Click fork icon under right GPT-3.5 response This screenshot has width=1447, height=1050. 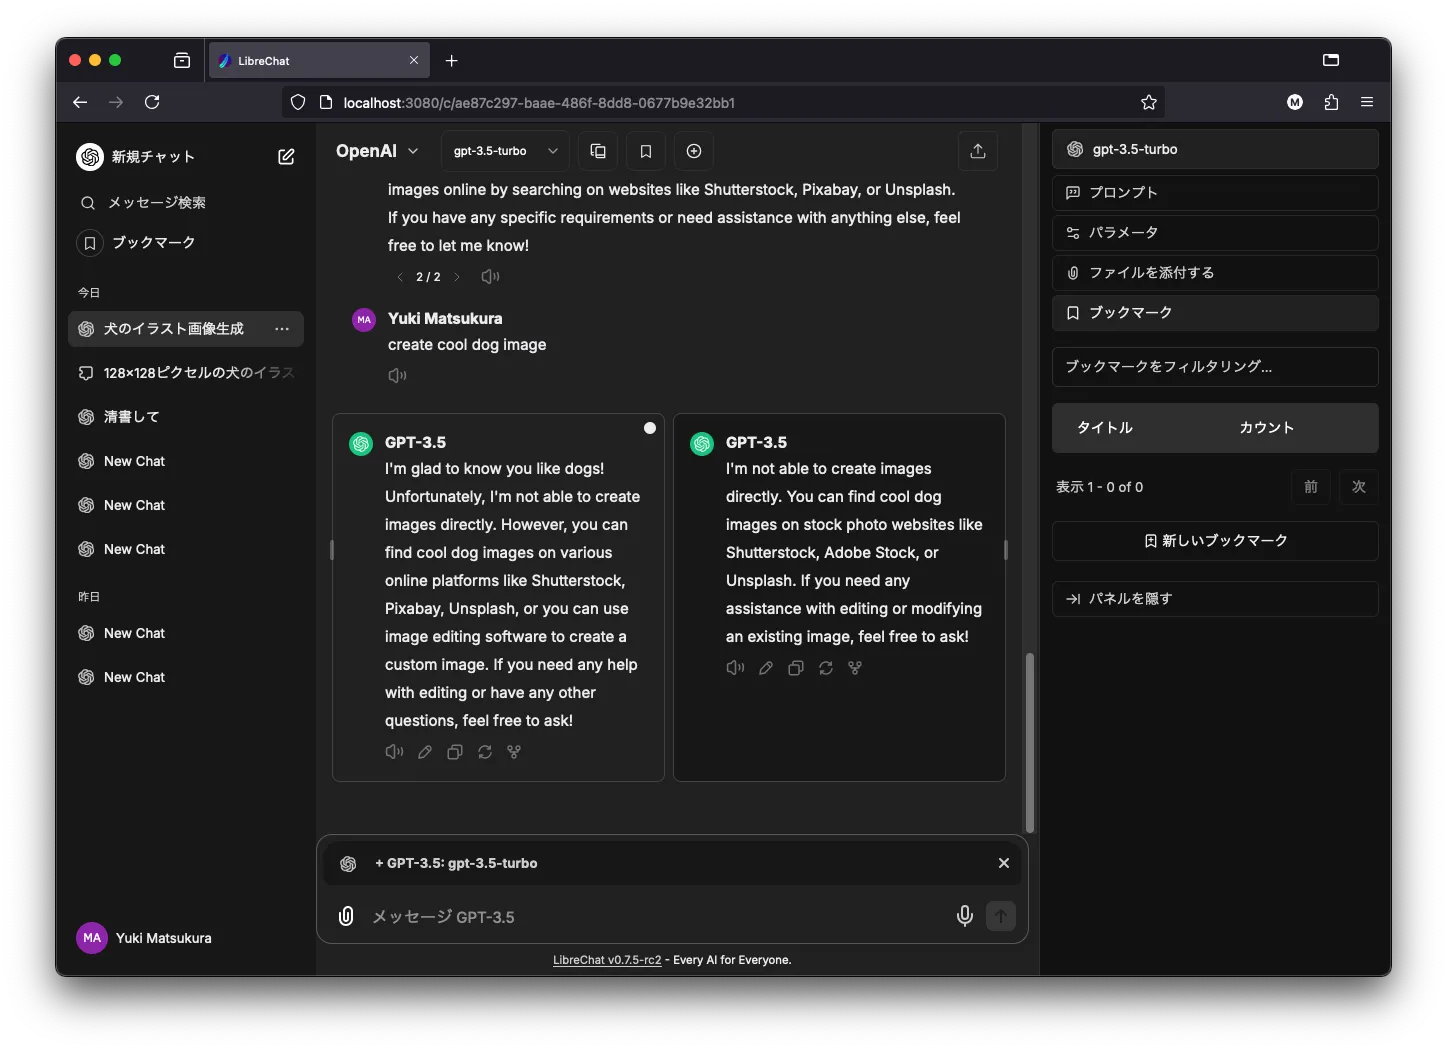855,668
